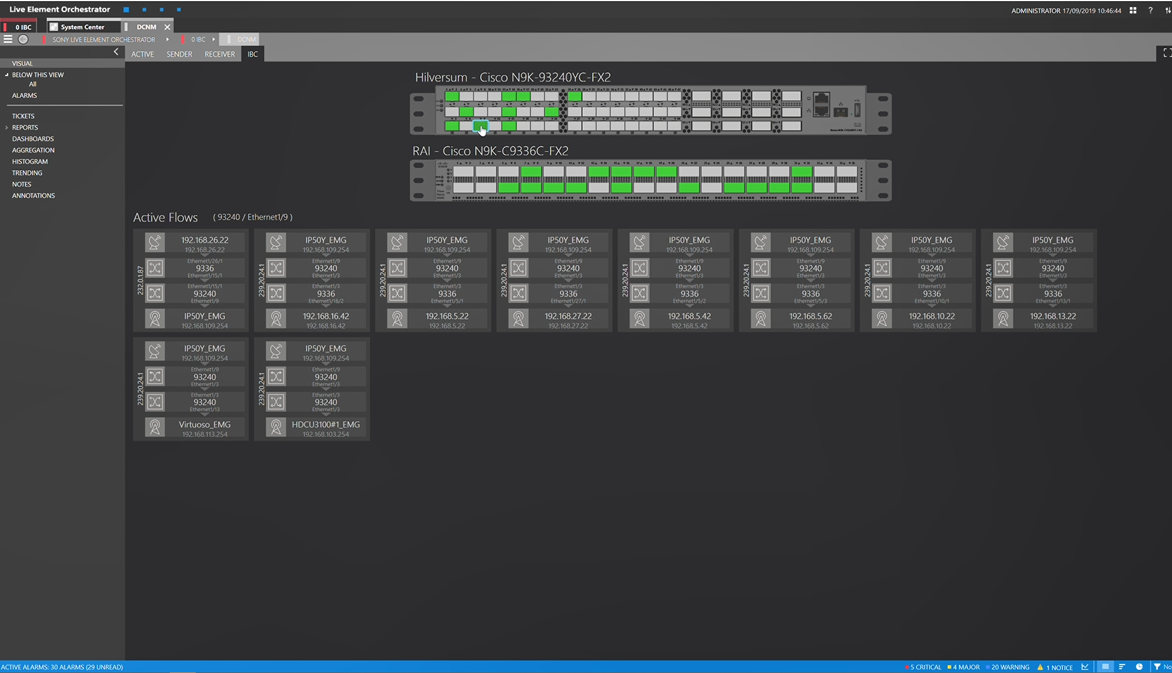Viewport: 1172px width, 673px height.
Task: Click the sender dish icon on Virtuoso_EMG flow card
Action: (x=155, y=351)
